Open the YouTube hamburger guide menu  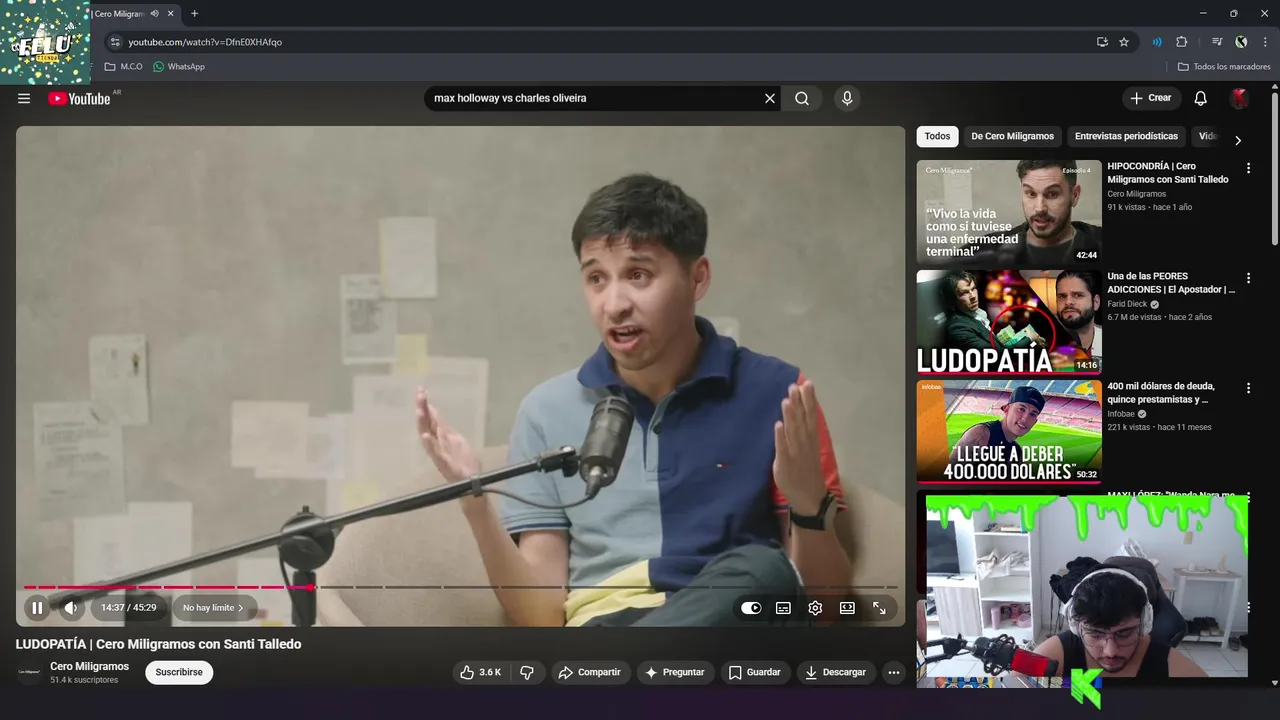(x=24, y=98)
